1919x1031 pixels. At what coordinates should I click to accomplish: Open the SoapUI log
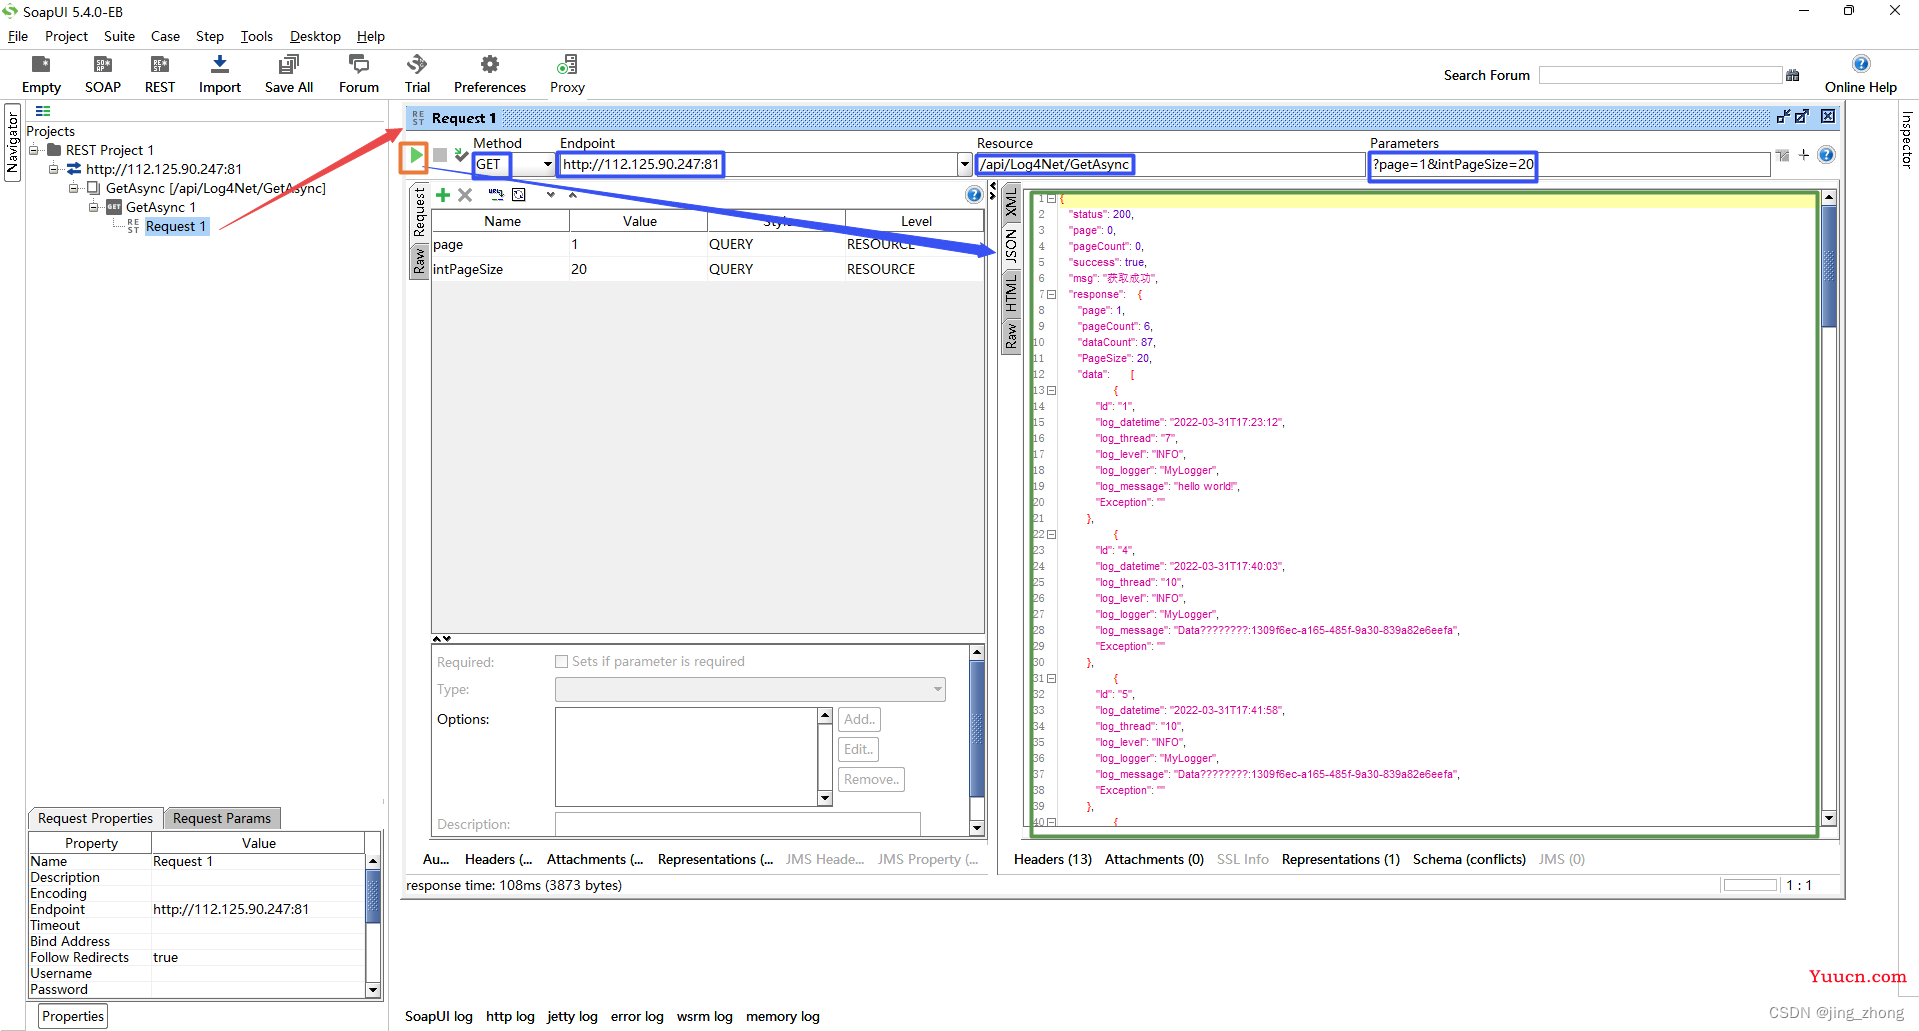point(438,1016)
